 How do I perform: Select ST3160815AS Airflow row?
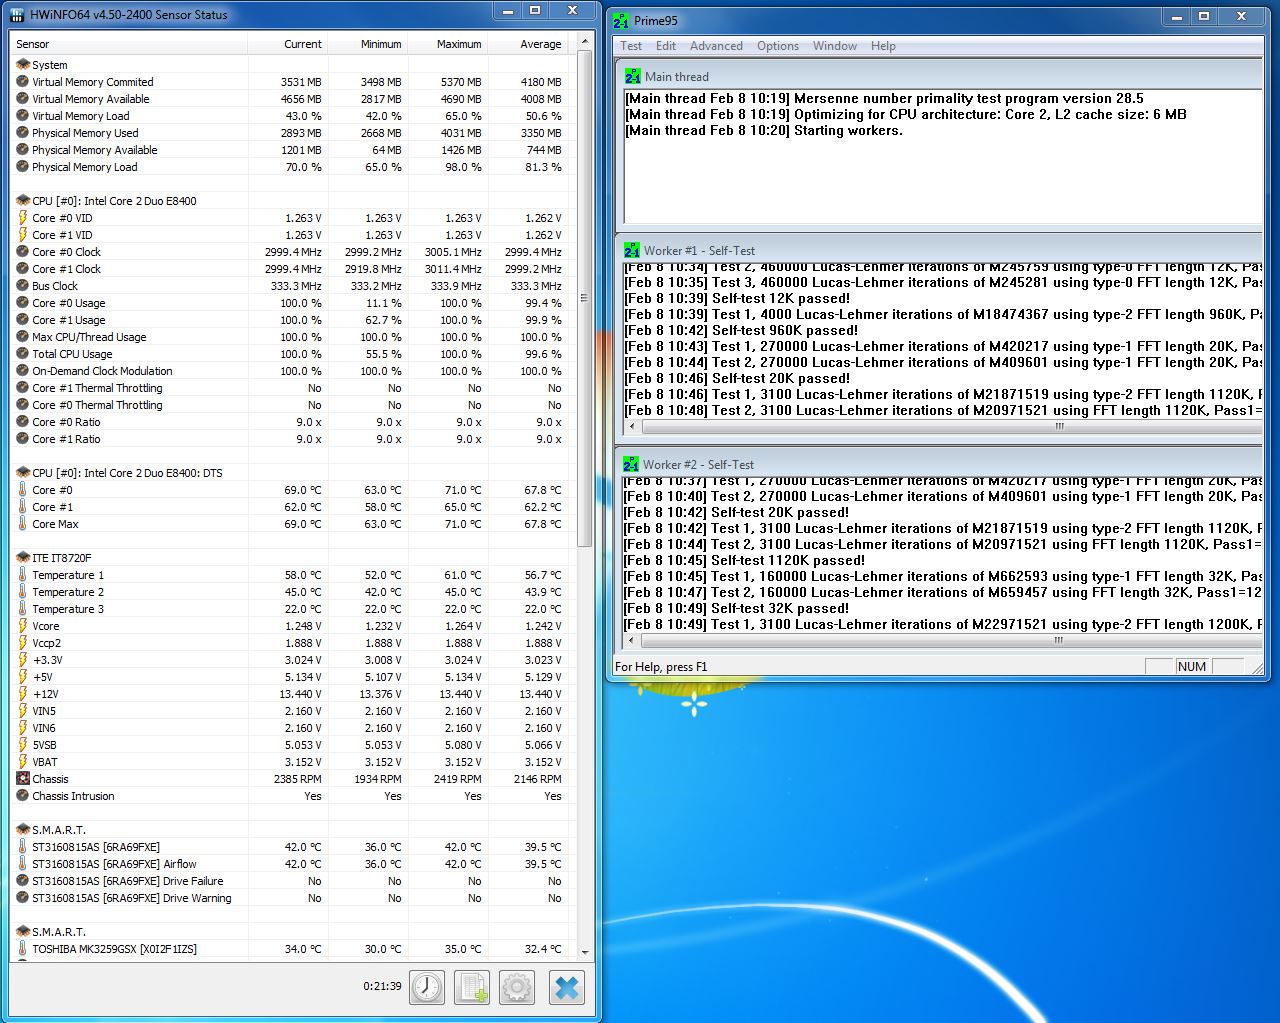[x=290, y=864]
